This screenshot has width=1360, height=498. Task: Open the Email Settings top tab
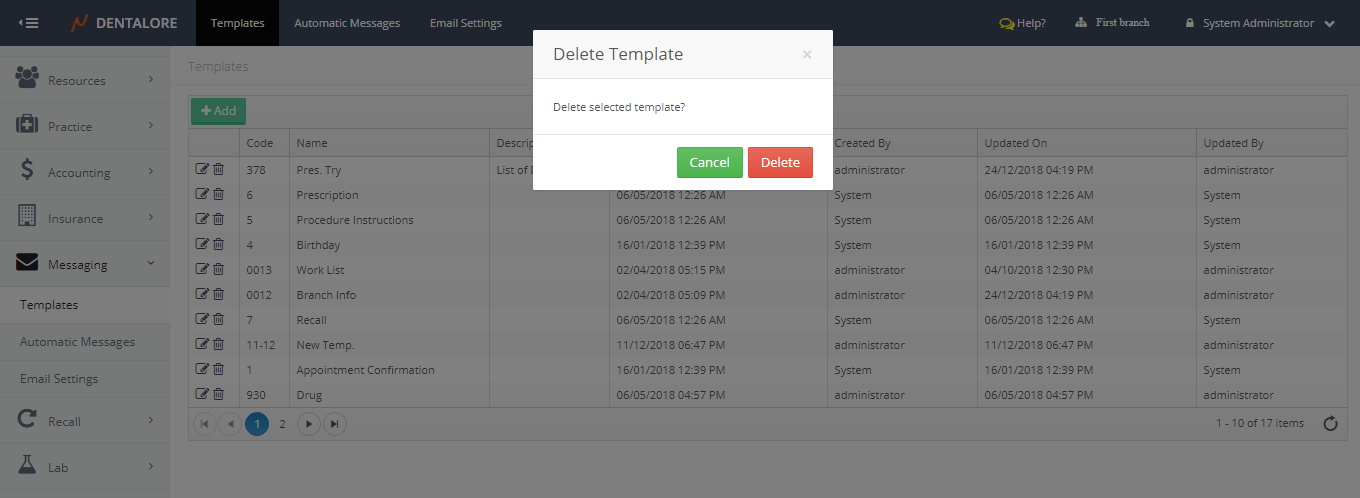[466, 23]
